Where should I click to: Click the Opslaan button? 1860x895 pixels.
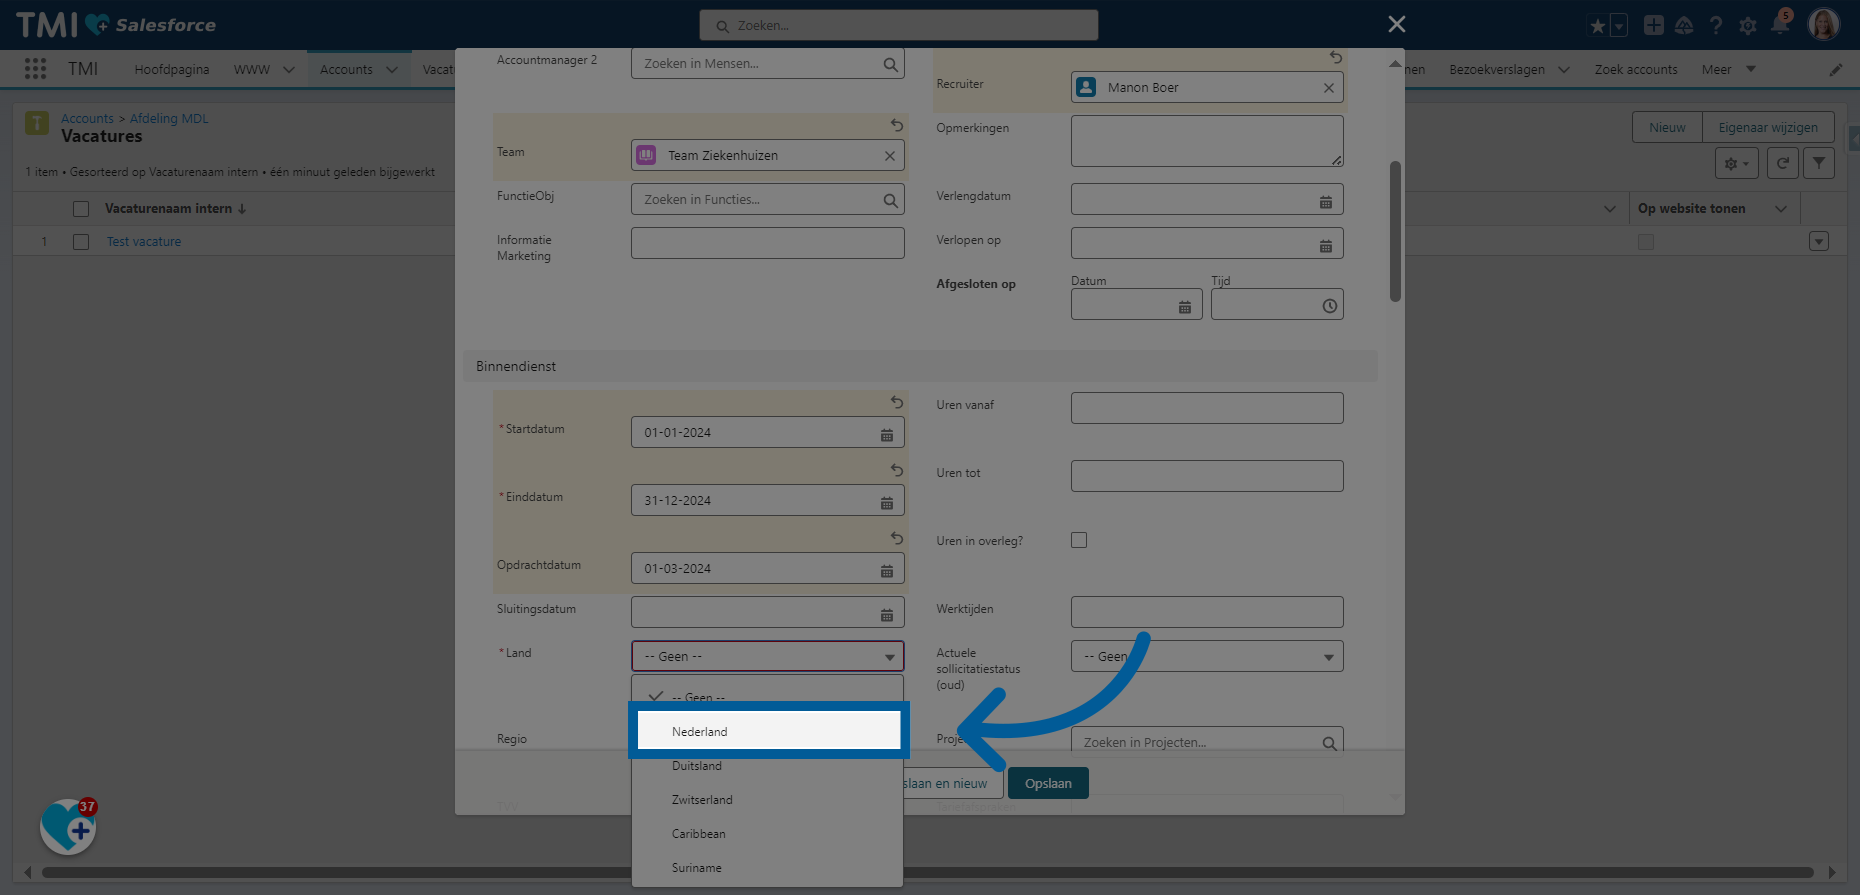point(1048,783)
